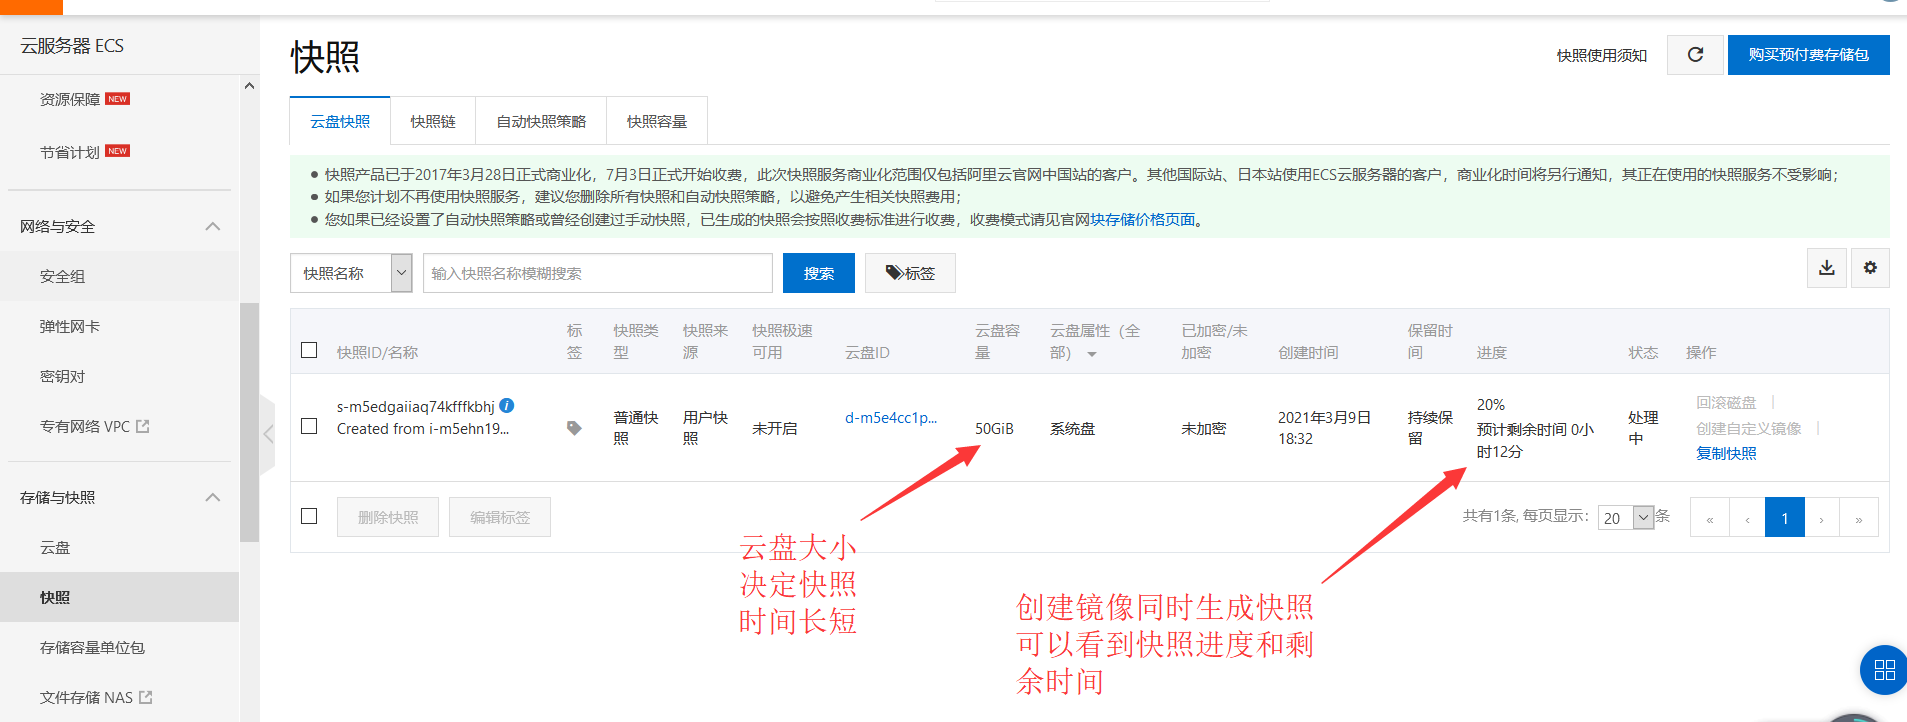Go to the last page arrow
Viewport: 1907px width, 722px height.
pyautogui.click(x=1859, y=518)
